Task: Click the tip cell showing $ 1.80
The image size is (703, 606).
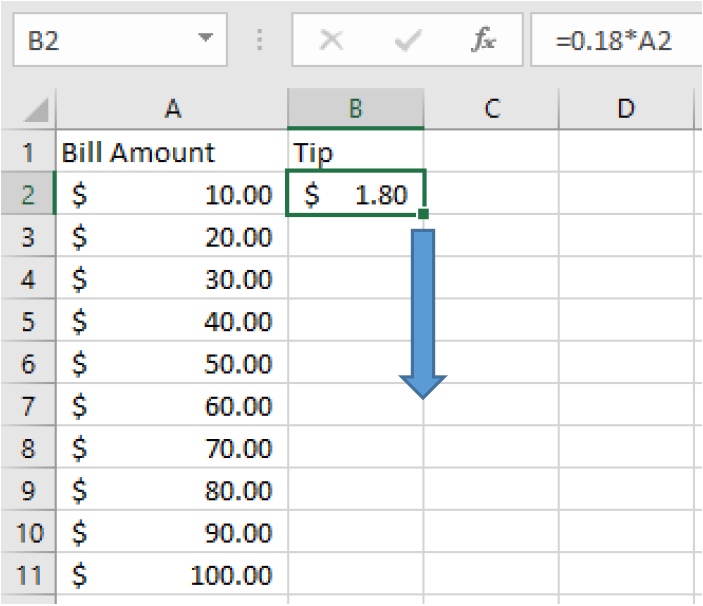Action: pyautogui.click(x=356, y=193)
